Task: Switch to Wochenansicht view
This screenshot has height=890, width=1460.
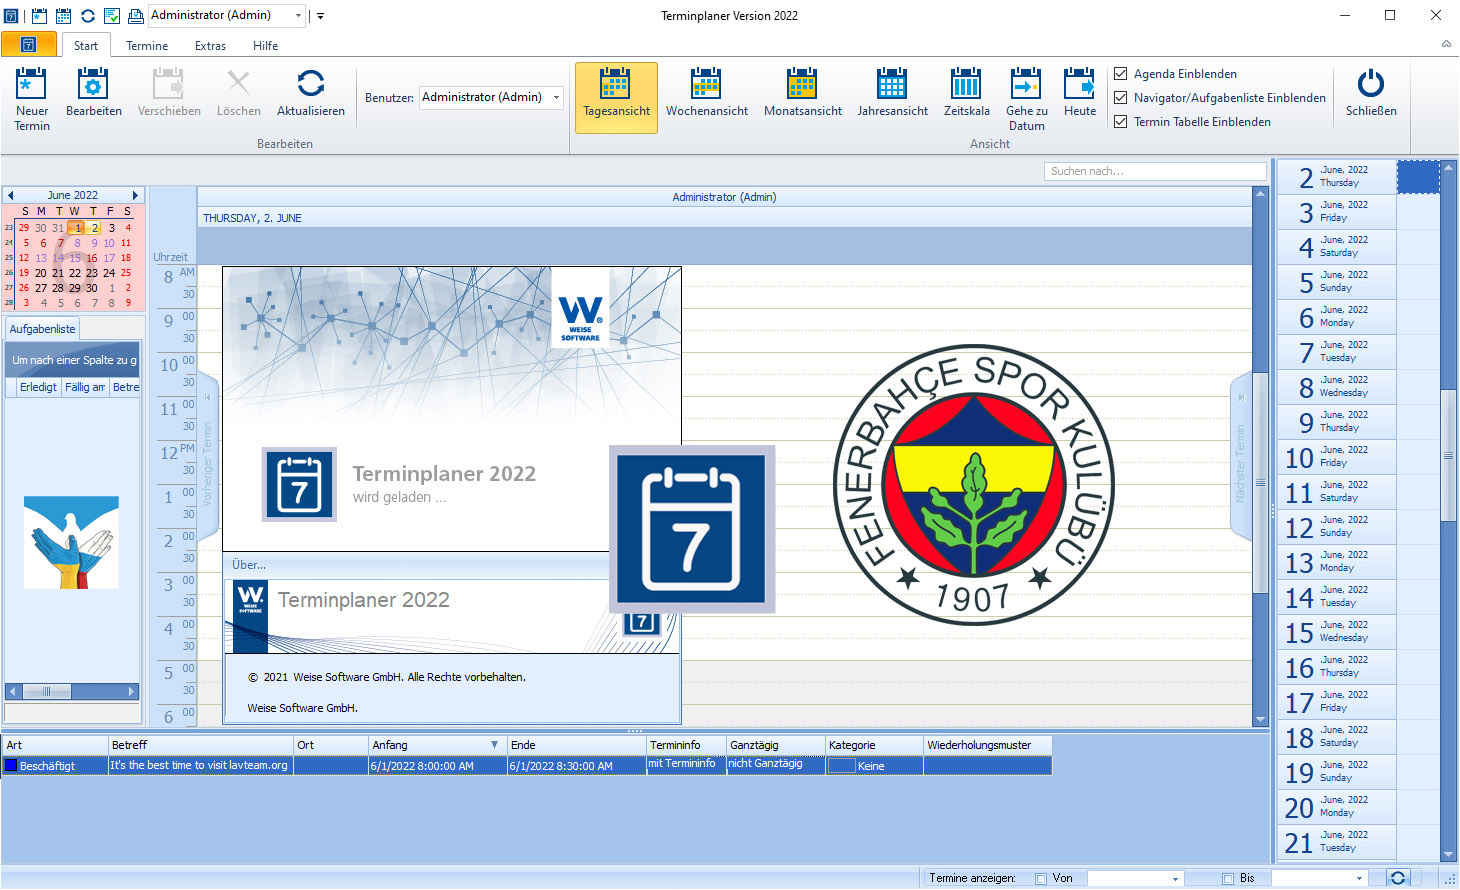Action: (706, 85)
